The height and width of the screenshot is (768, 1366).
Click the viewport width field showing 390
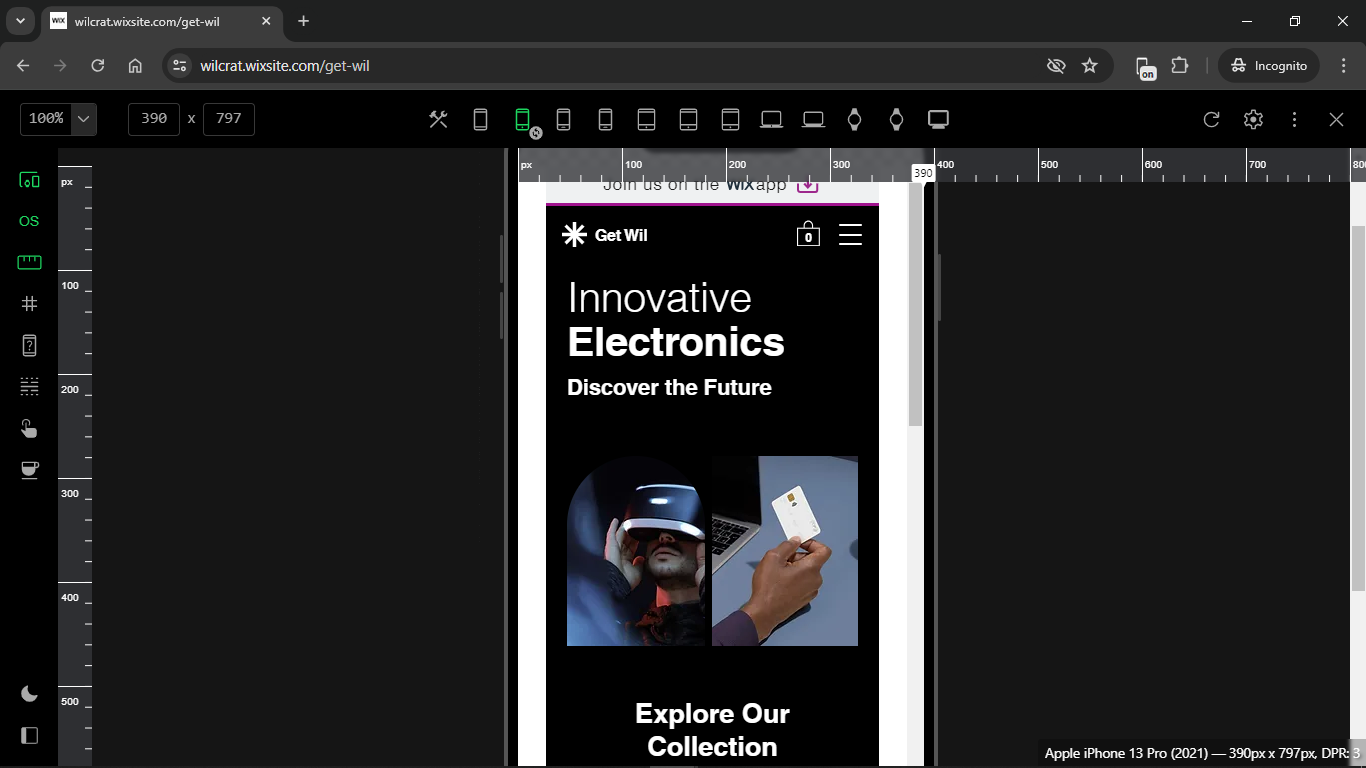point(154,119)
